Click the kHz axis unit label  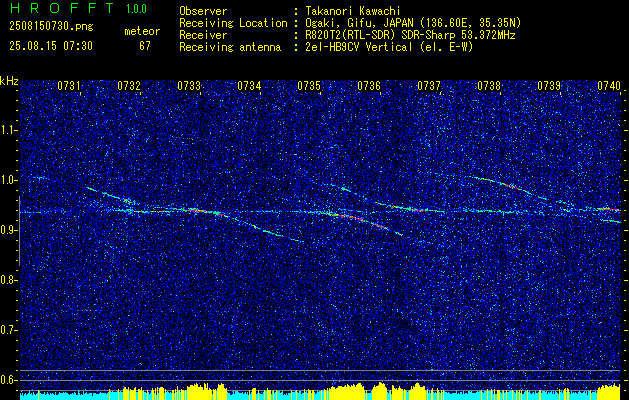click(9, 81)
